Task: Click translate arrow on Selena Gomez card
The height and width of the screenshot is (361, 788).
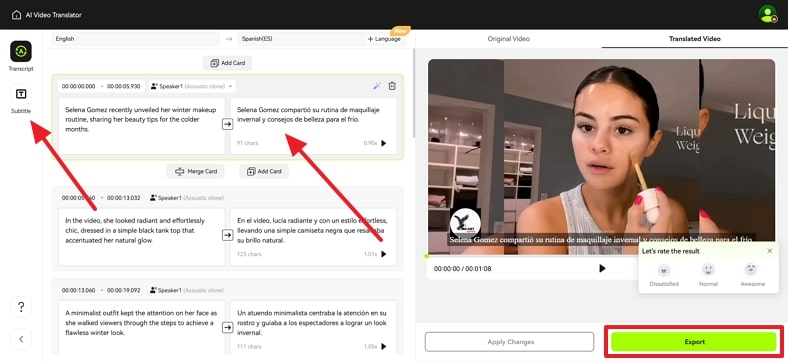Action: pyautogui.click(x=228, y=124)
